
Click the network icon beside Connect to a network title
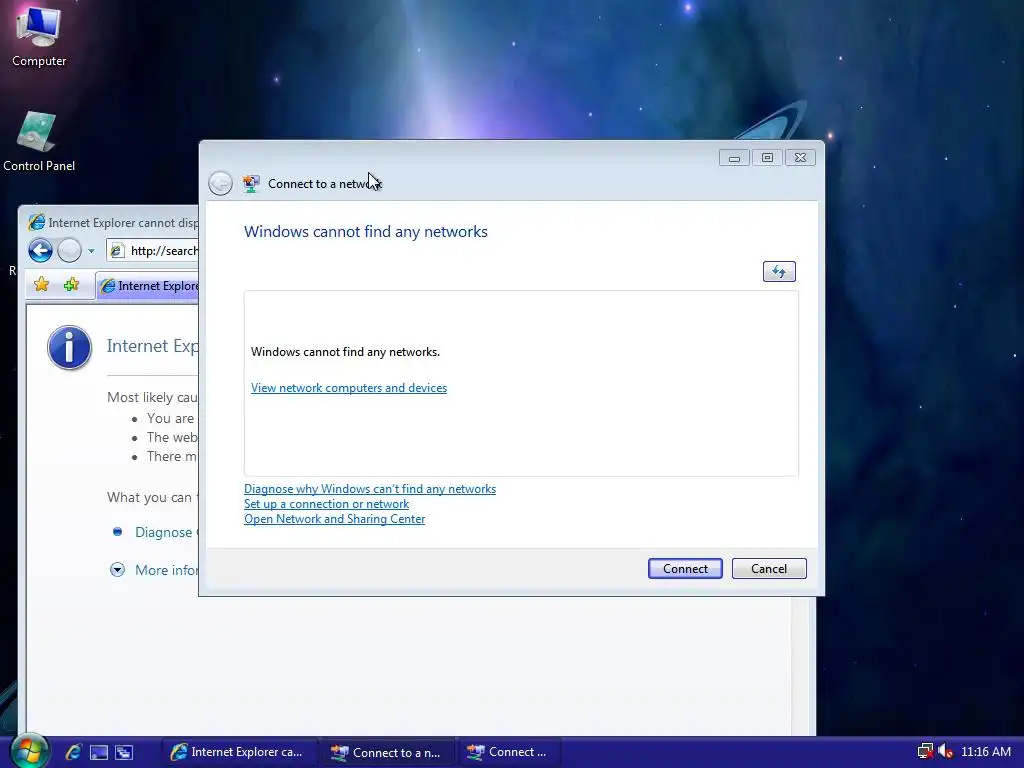tap(251, 184)
